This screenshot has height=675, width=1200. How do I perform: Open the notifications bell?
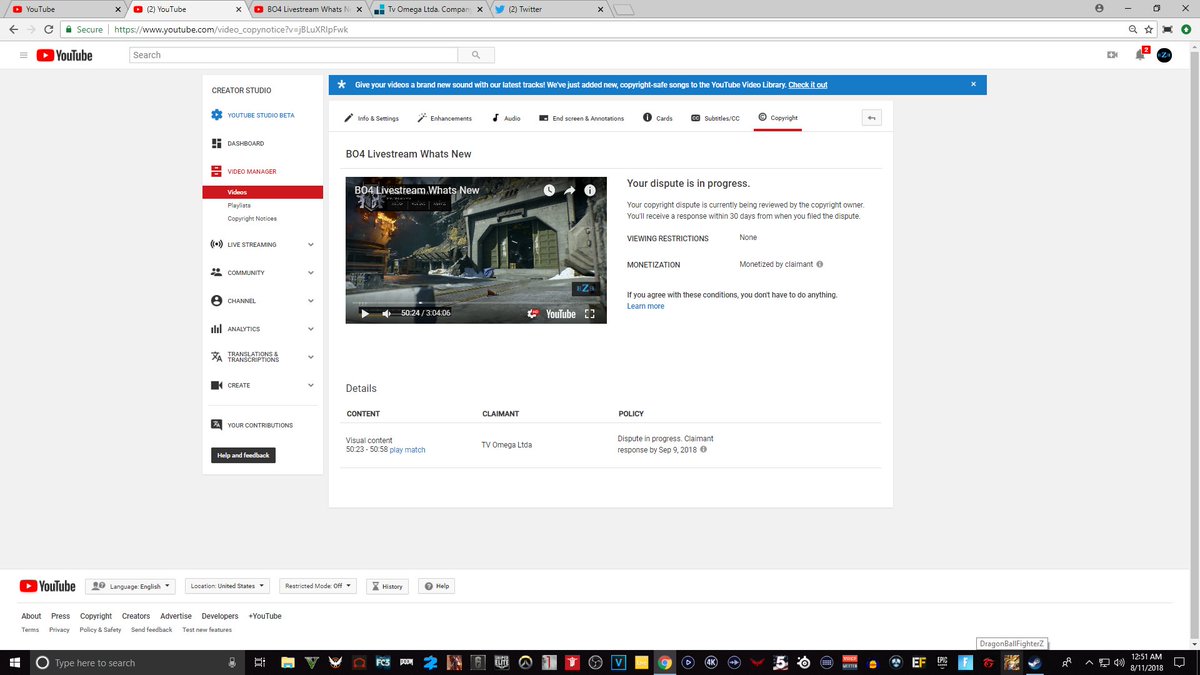[1140, 55]
